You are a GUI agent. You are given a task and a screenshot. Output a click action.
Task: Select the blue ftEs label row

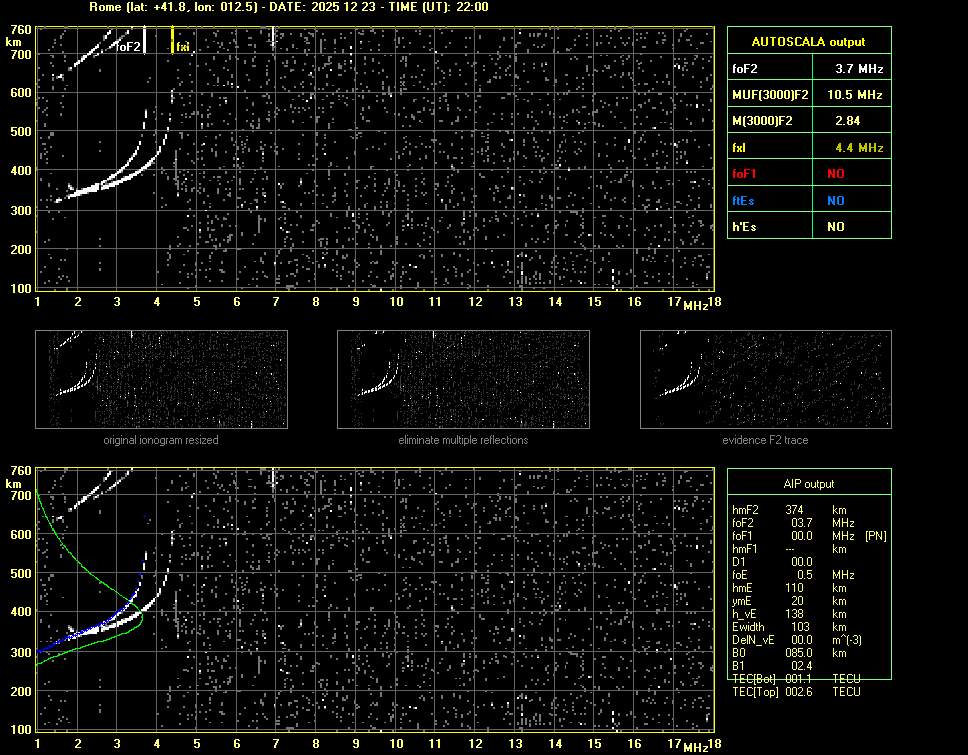click(x=745, y=201)
